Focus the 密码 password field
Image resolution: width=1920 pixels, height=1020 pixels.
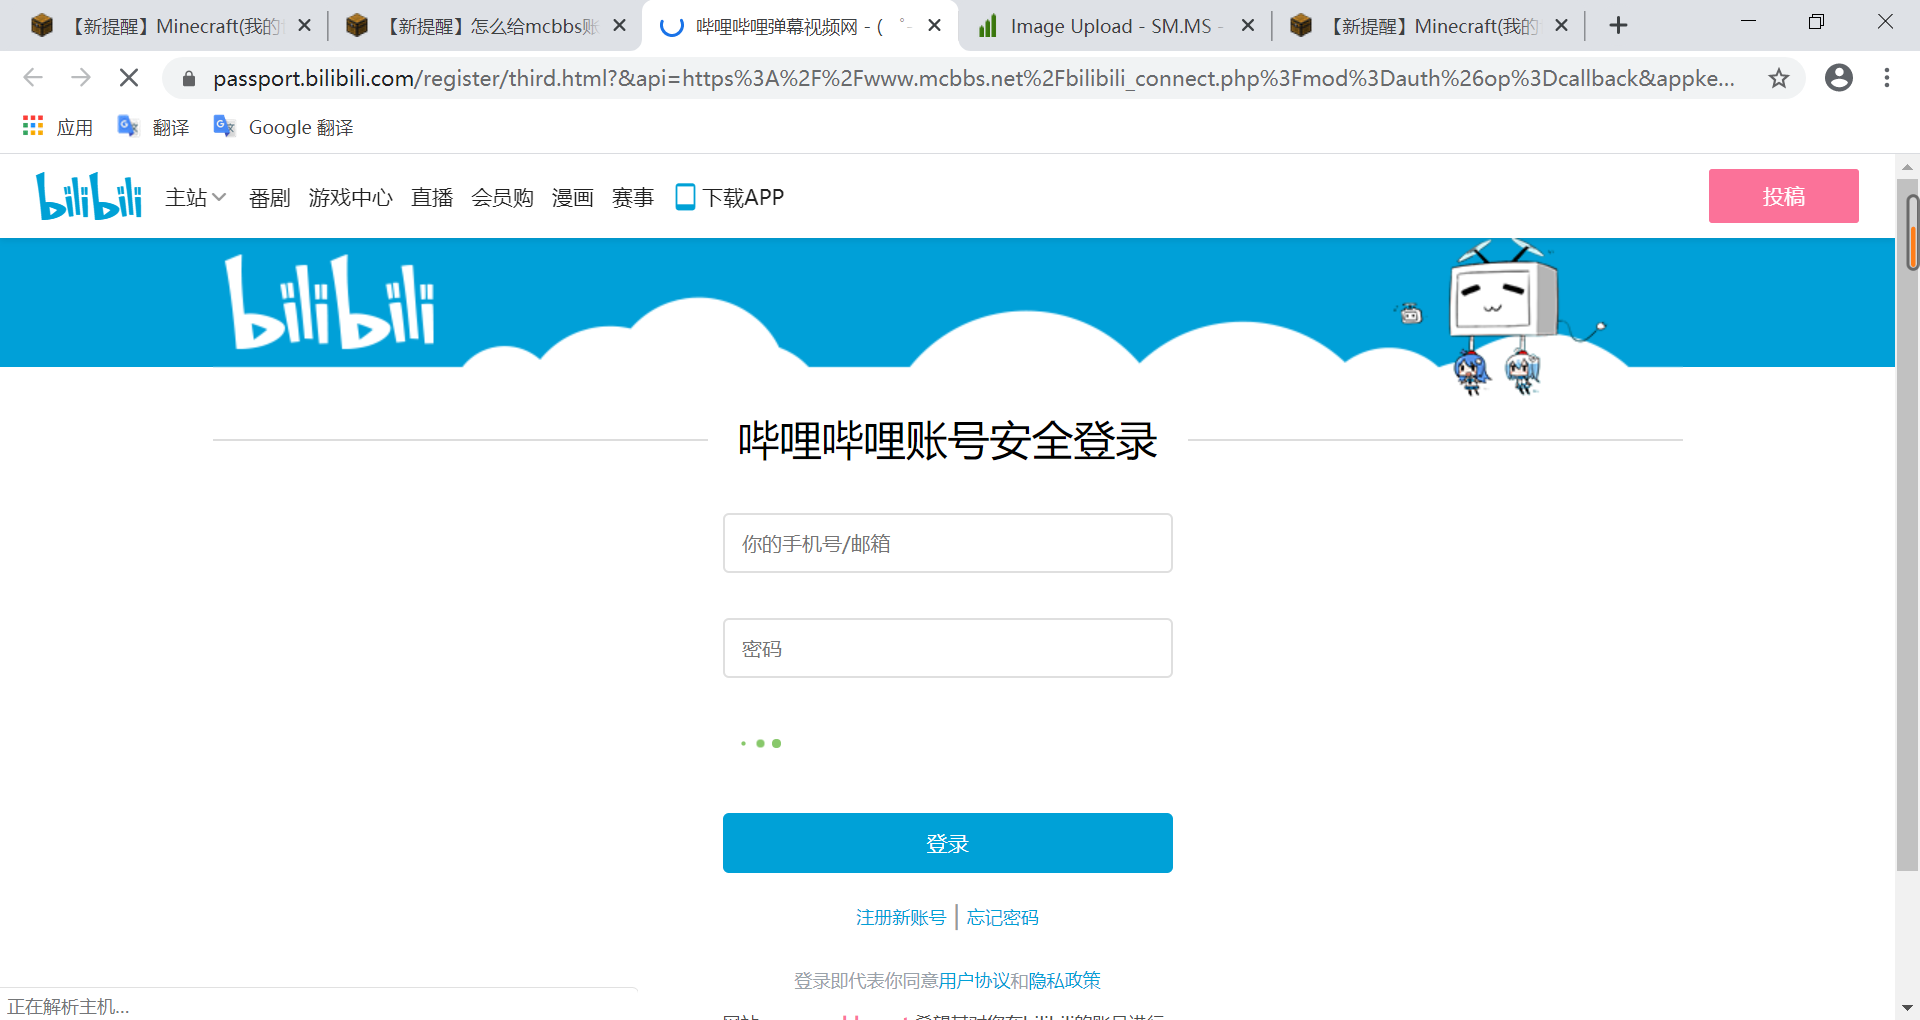[947, 648]
